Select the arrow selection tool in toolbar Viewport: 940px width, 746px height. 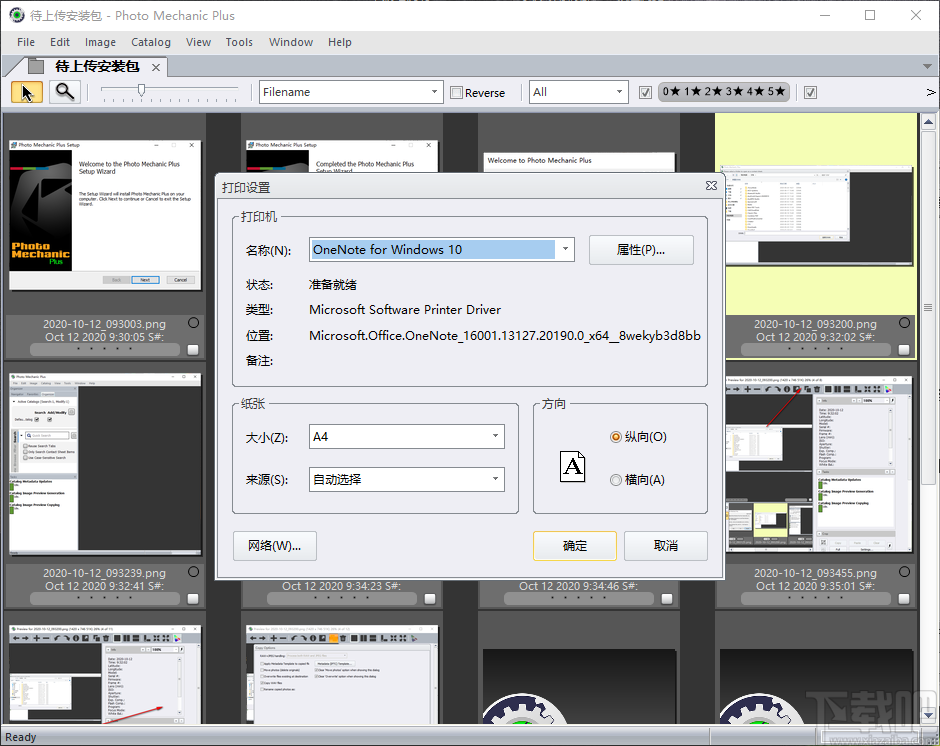[x=26, y=91]
